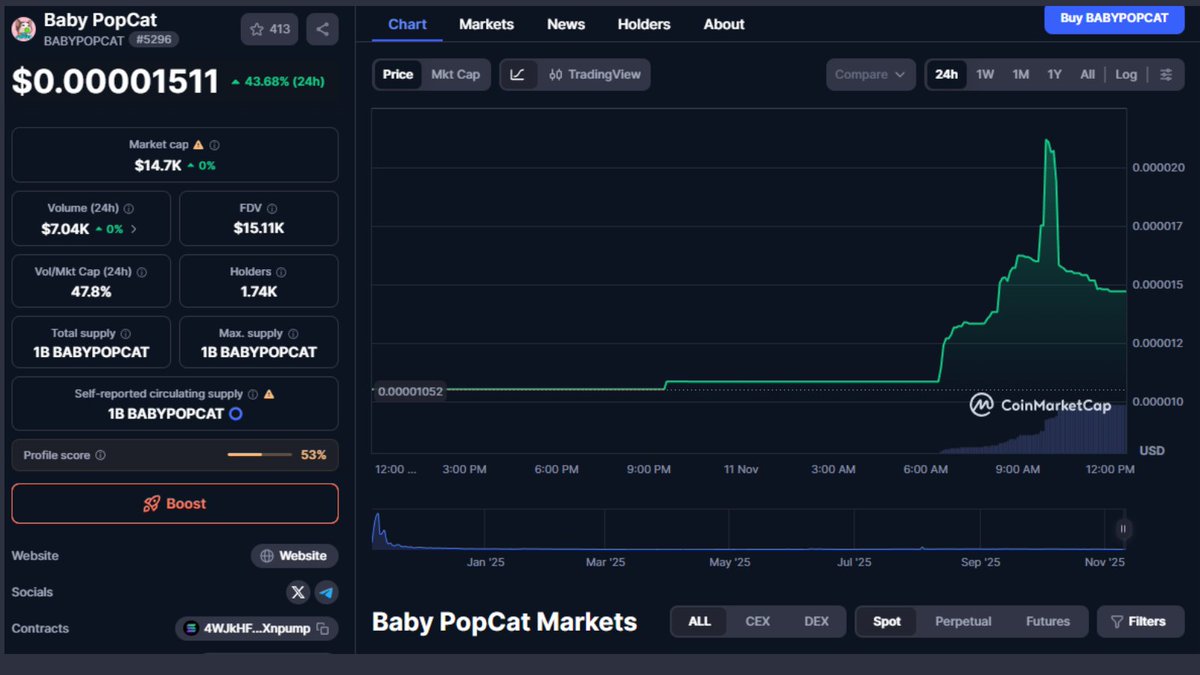Open the Markets tab

486,24
